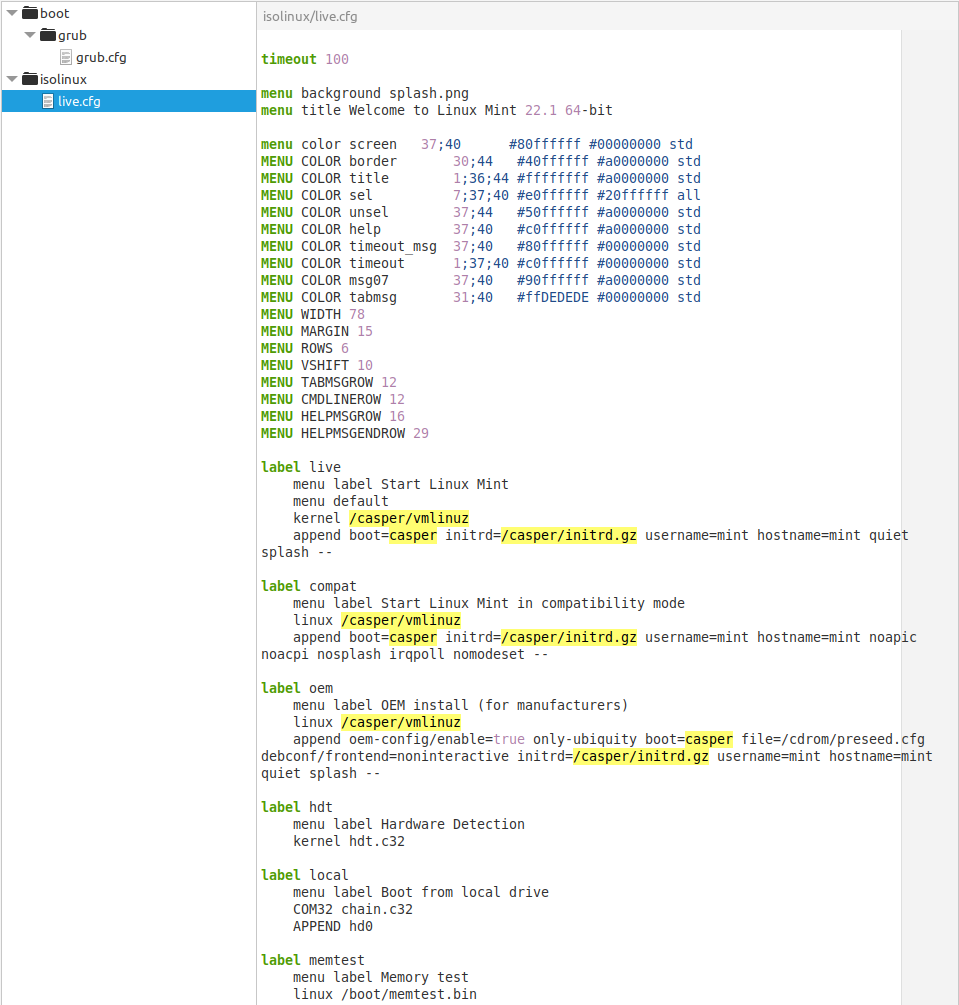This screenshot has height=1005, width=959.
Task: Click the 'linux /boot/memtest.bin' line
Action: click(x=385, y=994)
